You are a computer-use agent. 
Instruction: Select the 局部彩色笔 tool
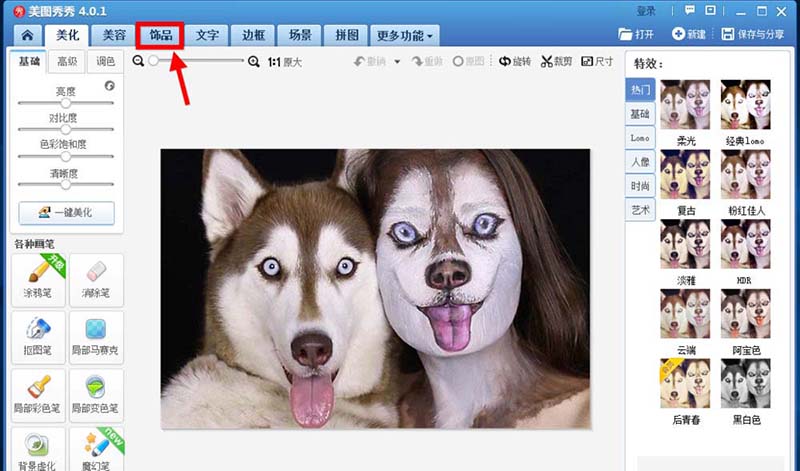point(38,395)
